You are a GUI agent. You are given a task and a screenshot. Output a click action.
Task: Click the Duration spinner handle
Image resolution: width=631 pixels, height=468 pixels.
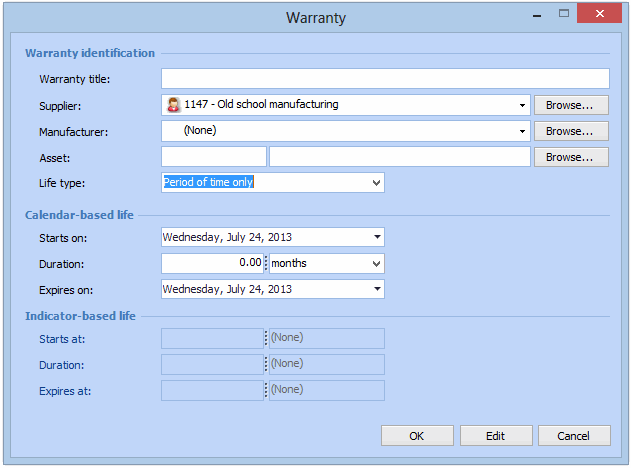(266, 263)
